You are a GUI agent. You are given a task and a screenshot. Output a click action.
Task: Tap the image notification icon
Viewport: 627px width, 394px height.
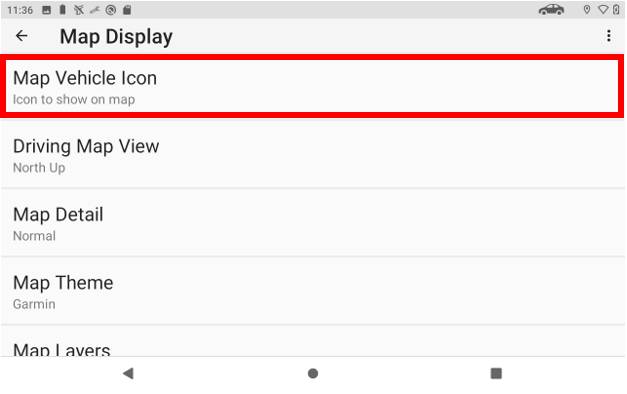[46, 10]
